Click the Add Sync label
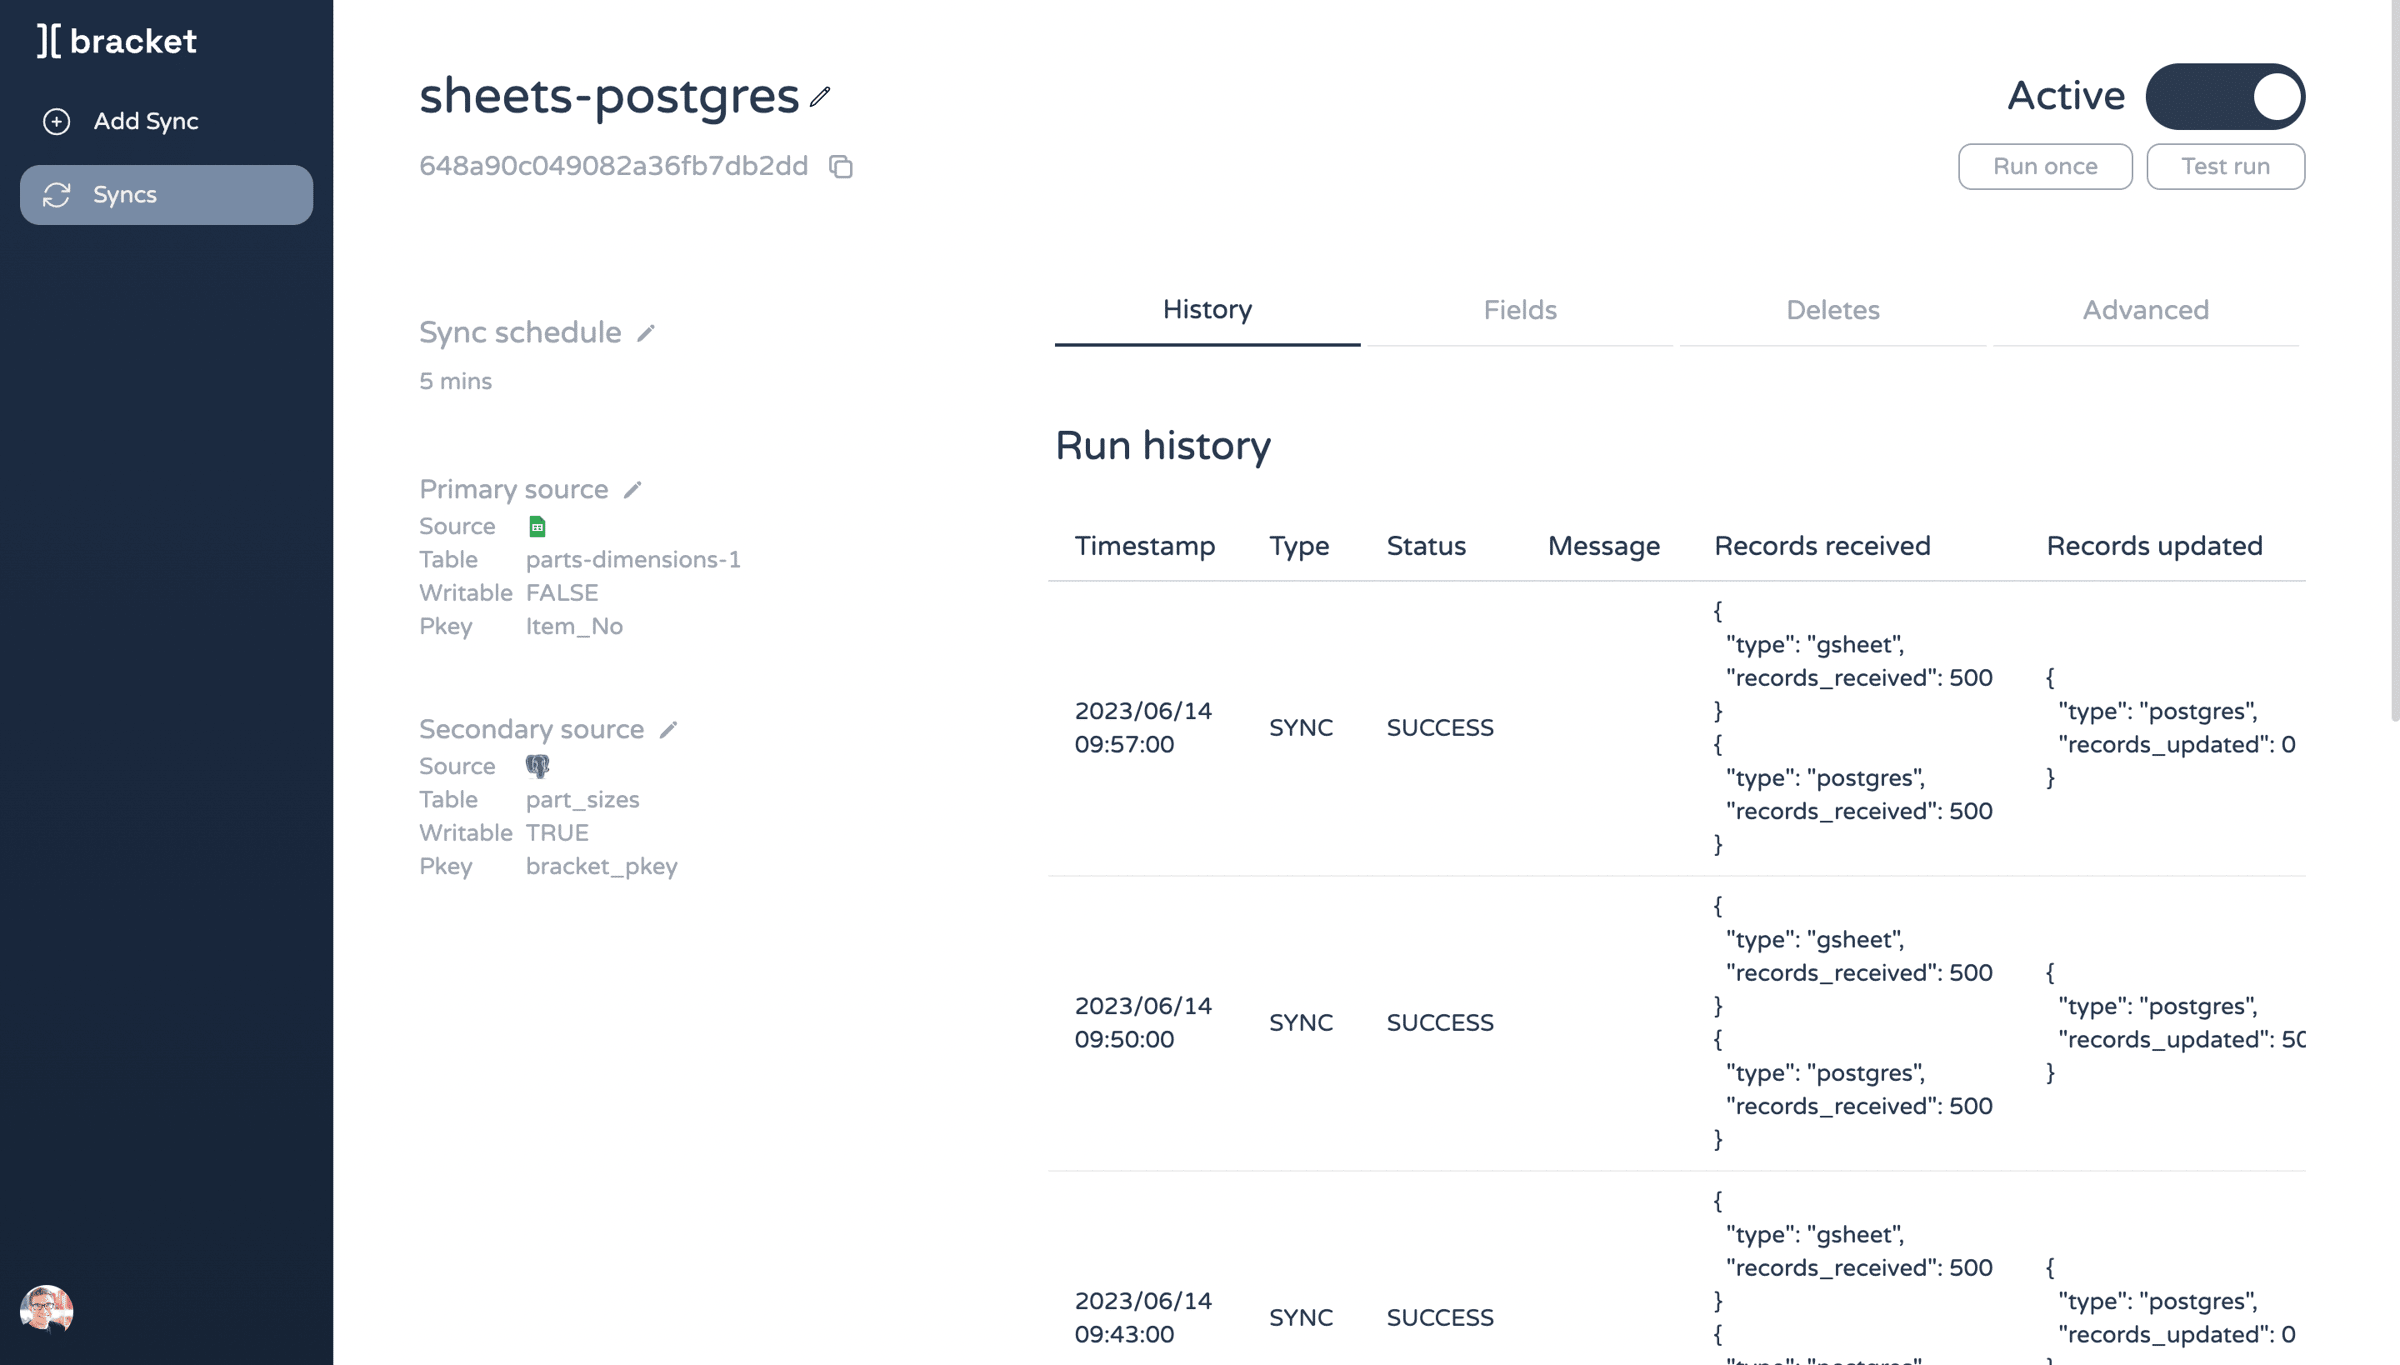This screenshot has width=2400, height=1365. coord(146,121)
